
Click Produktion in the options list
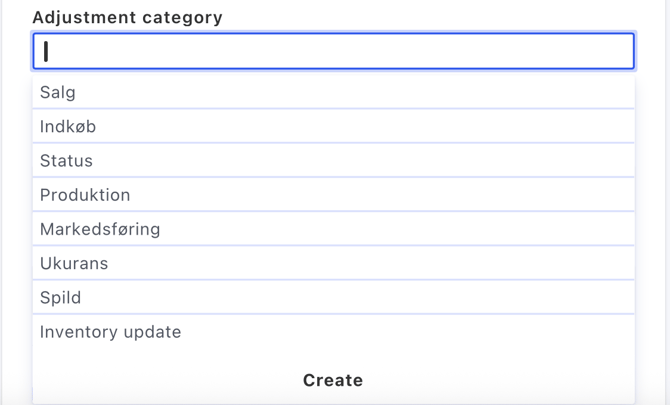[333, 195]
